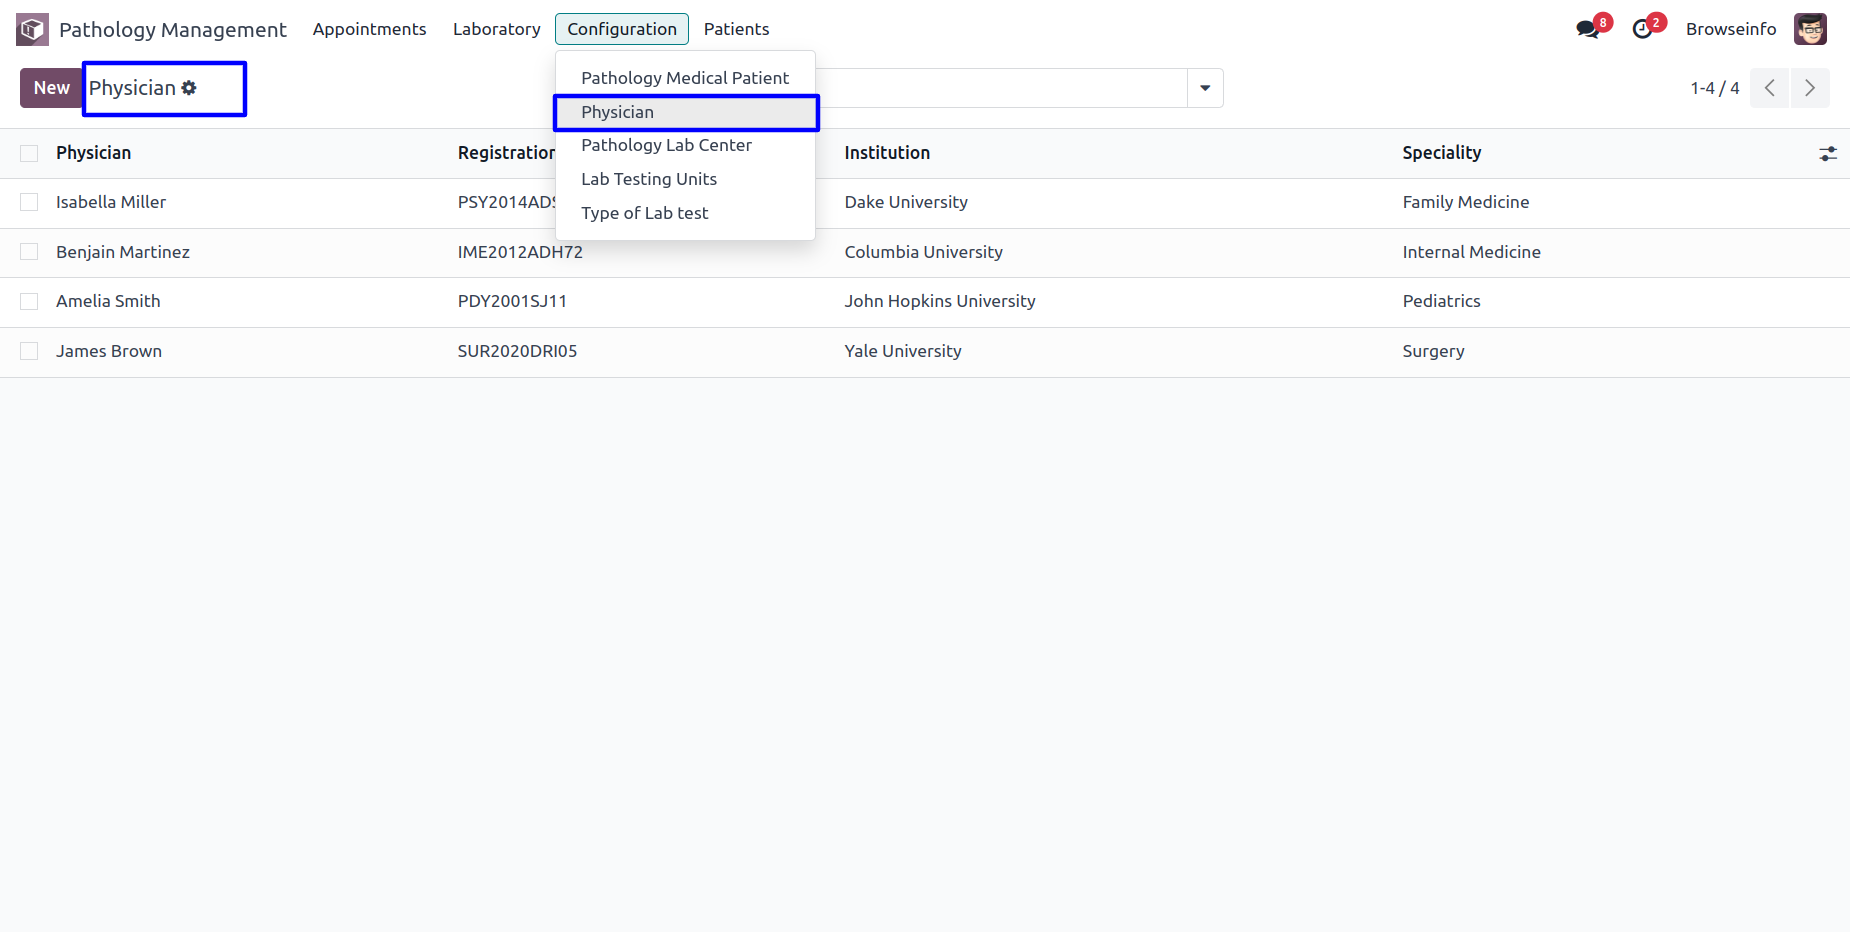Click inside the search input field
The height and width of the screenshot is (932, 1850).
(1001, 88)
